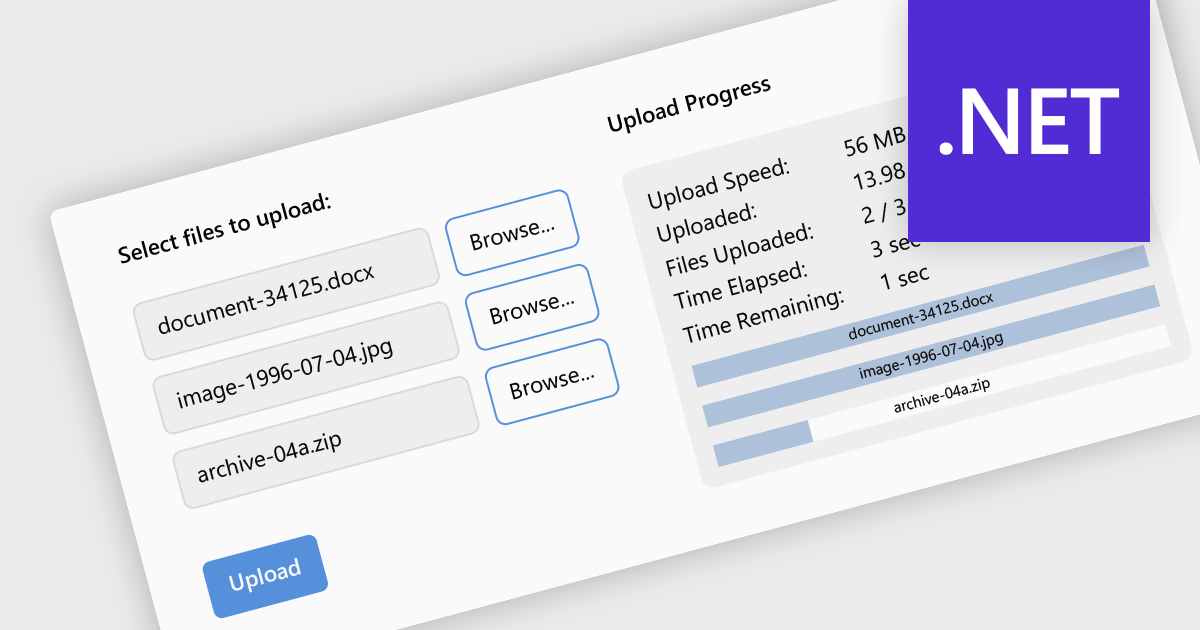Click the 1 sec time remaining value
1200x630 pixels.
(904, 276)
